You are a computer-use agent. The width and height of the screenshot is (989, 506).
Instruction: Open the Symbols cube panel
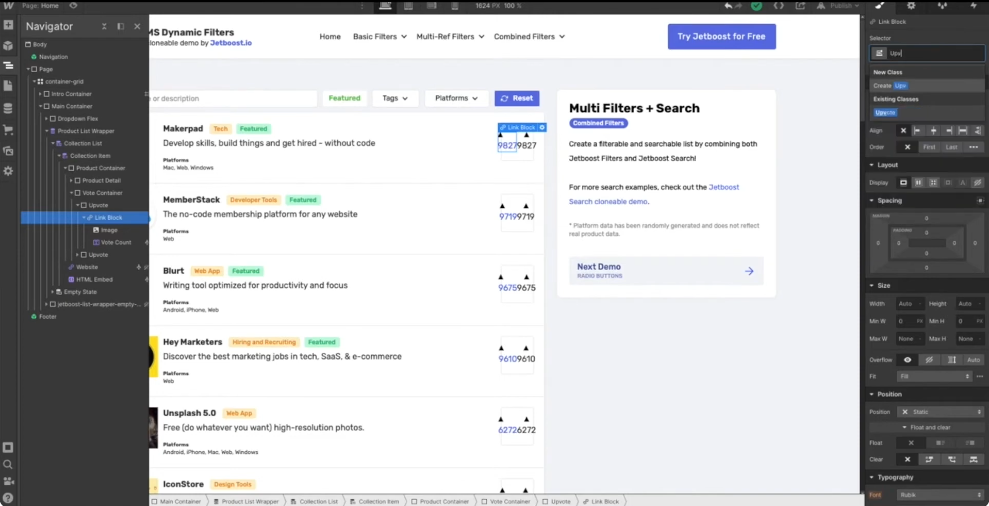click(8, 45)
